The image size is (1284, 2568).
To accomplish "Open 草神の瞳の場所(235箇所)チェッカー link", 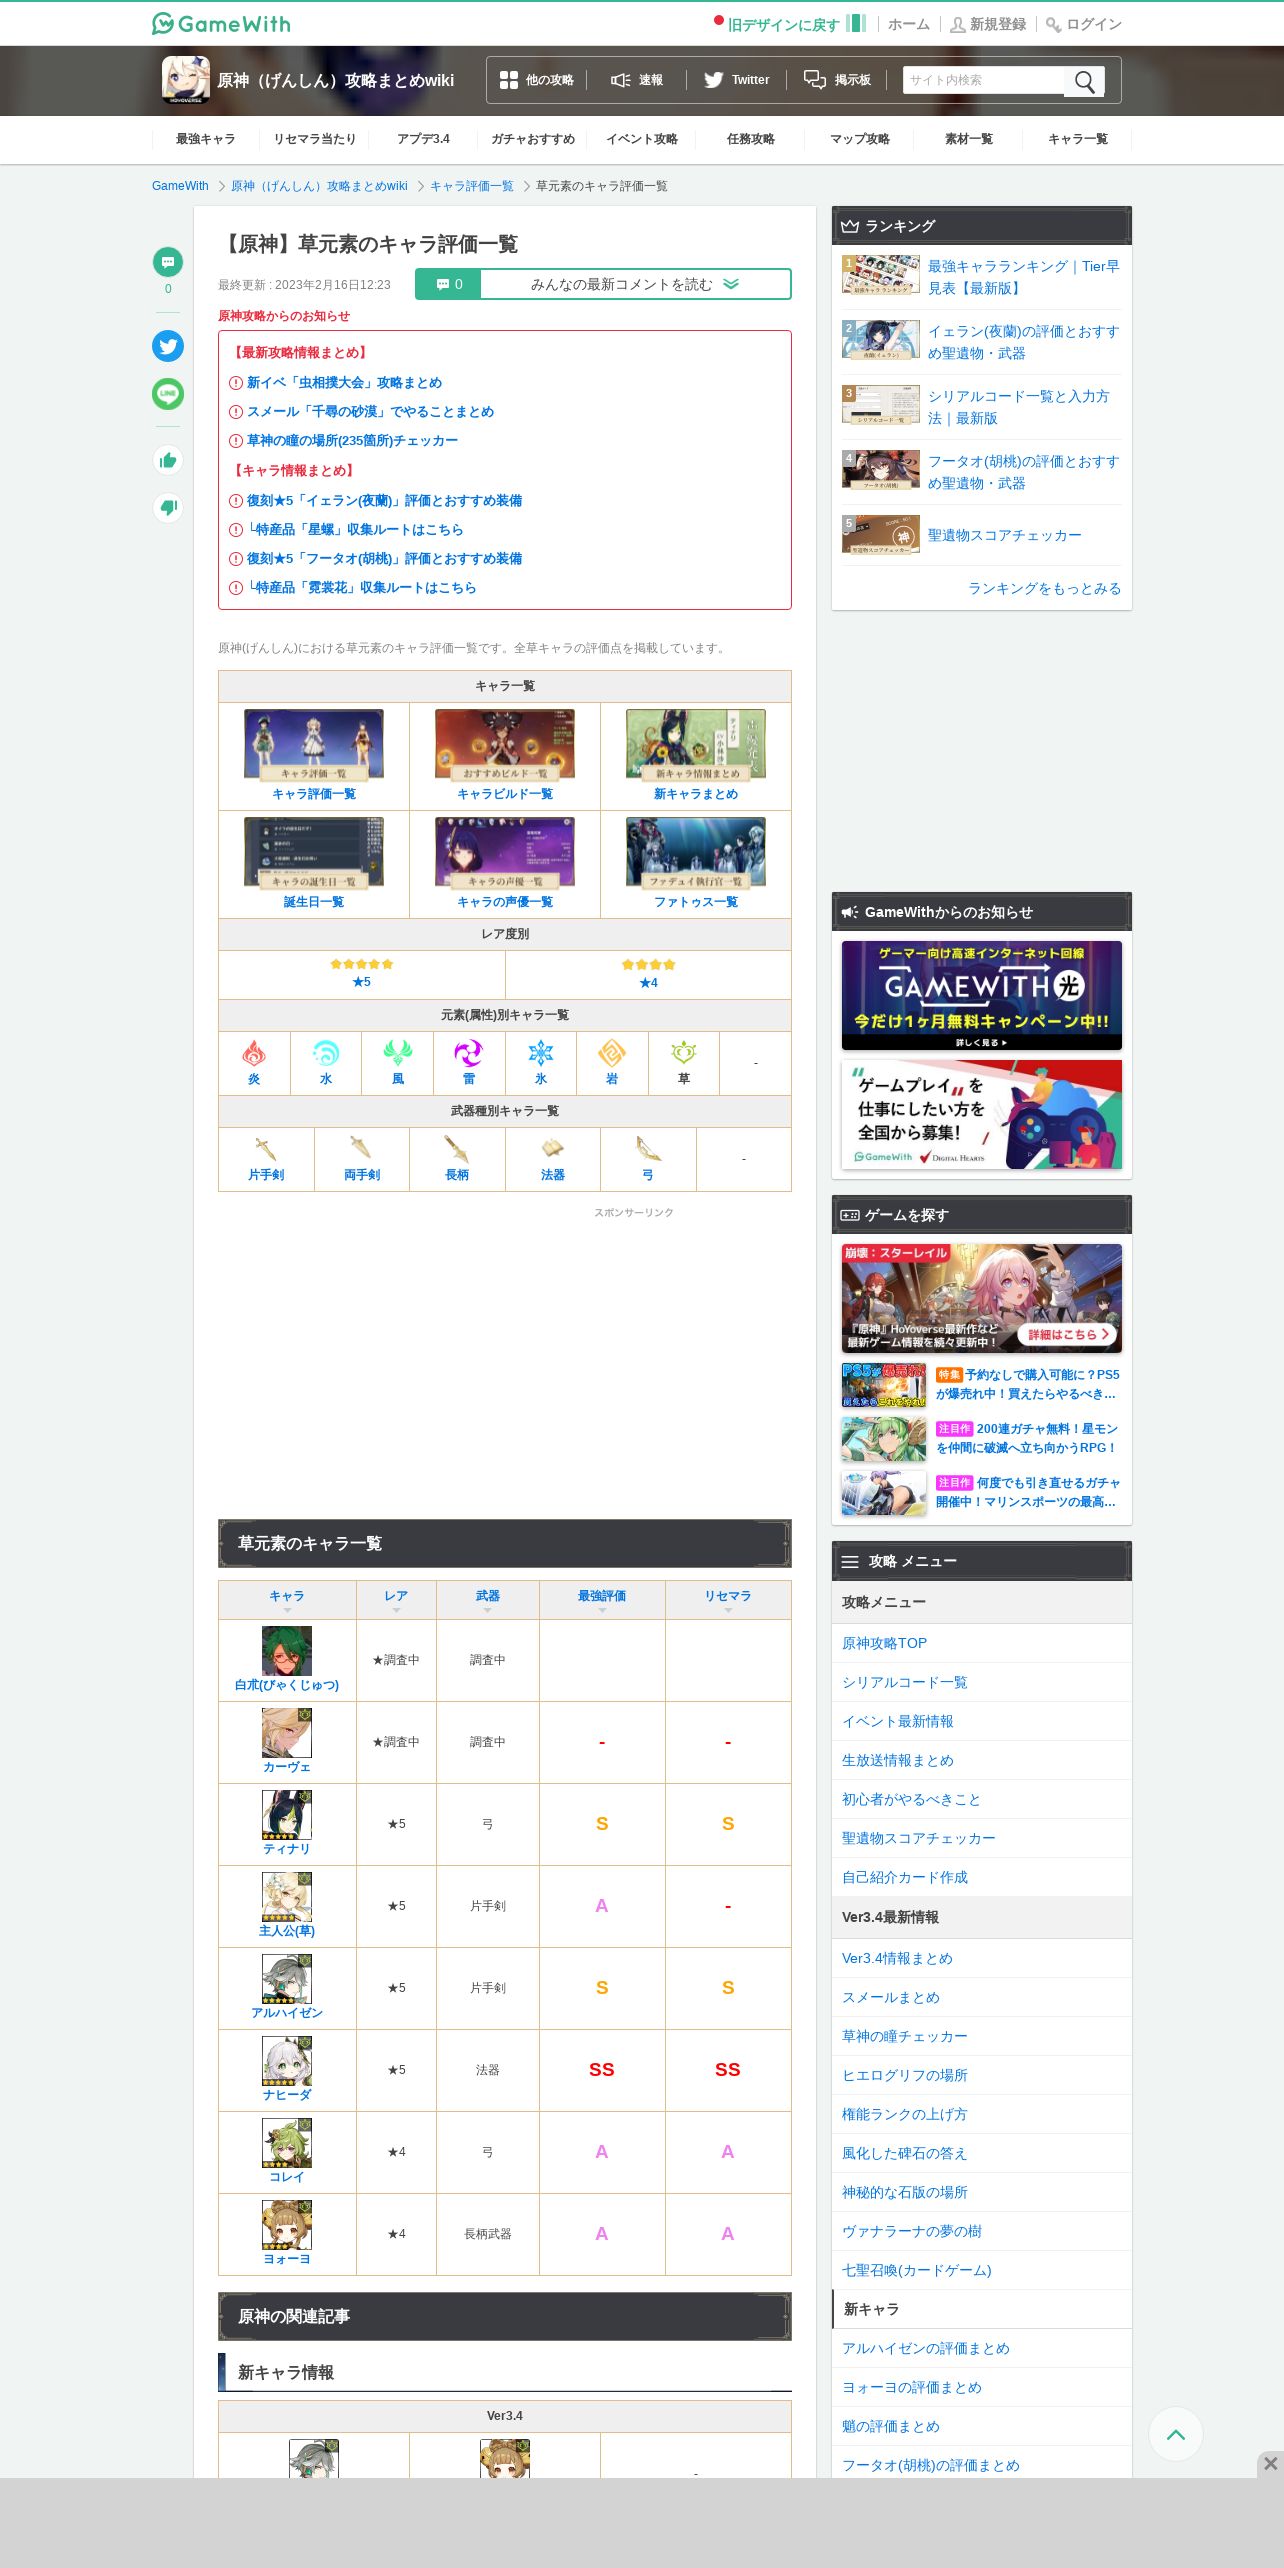I will click(352, 440).
